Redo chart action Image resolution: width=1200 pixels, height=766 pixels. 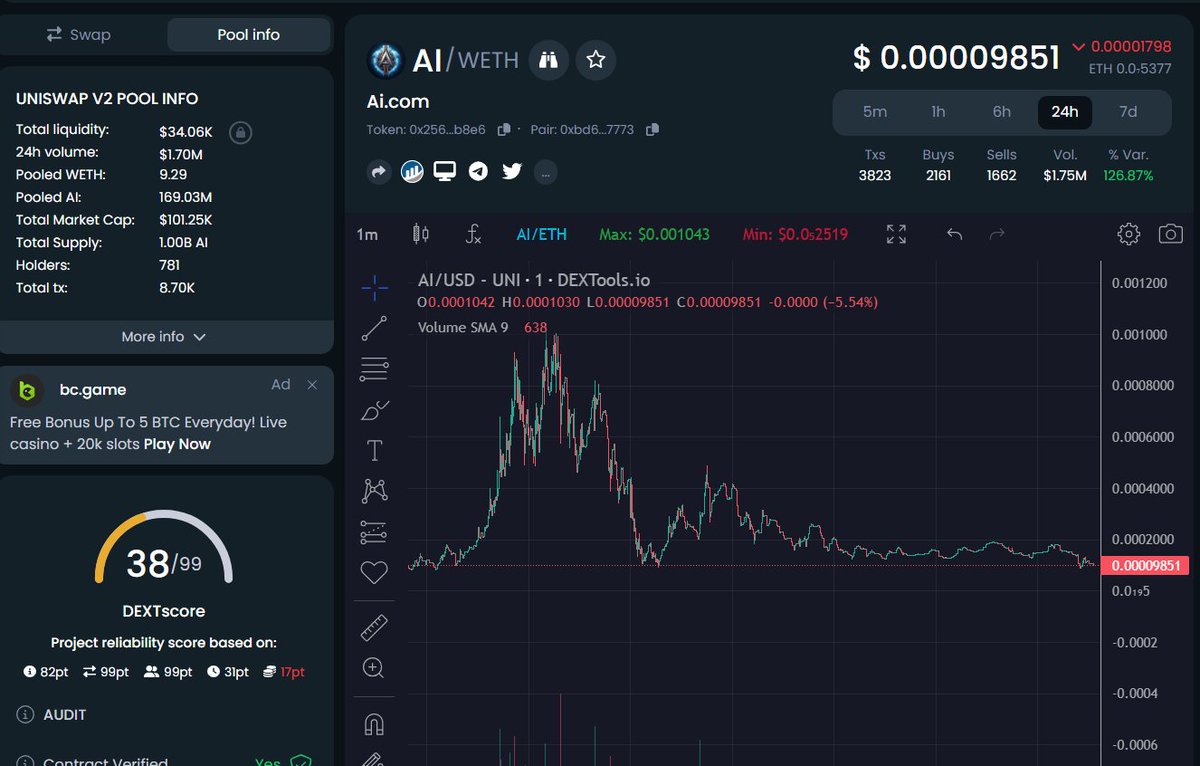coord(996,234)
